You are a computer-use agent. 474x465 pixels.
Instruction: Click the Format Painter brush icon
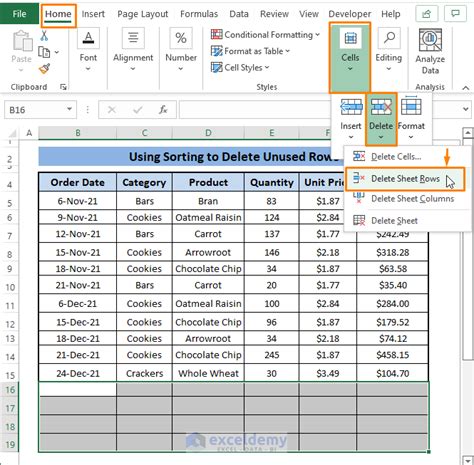44,69
